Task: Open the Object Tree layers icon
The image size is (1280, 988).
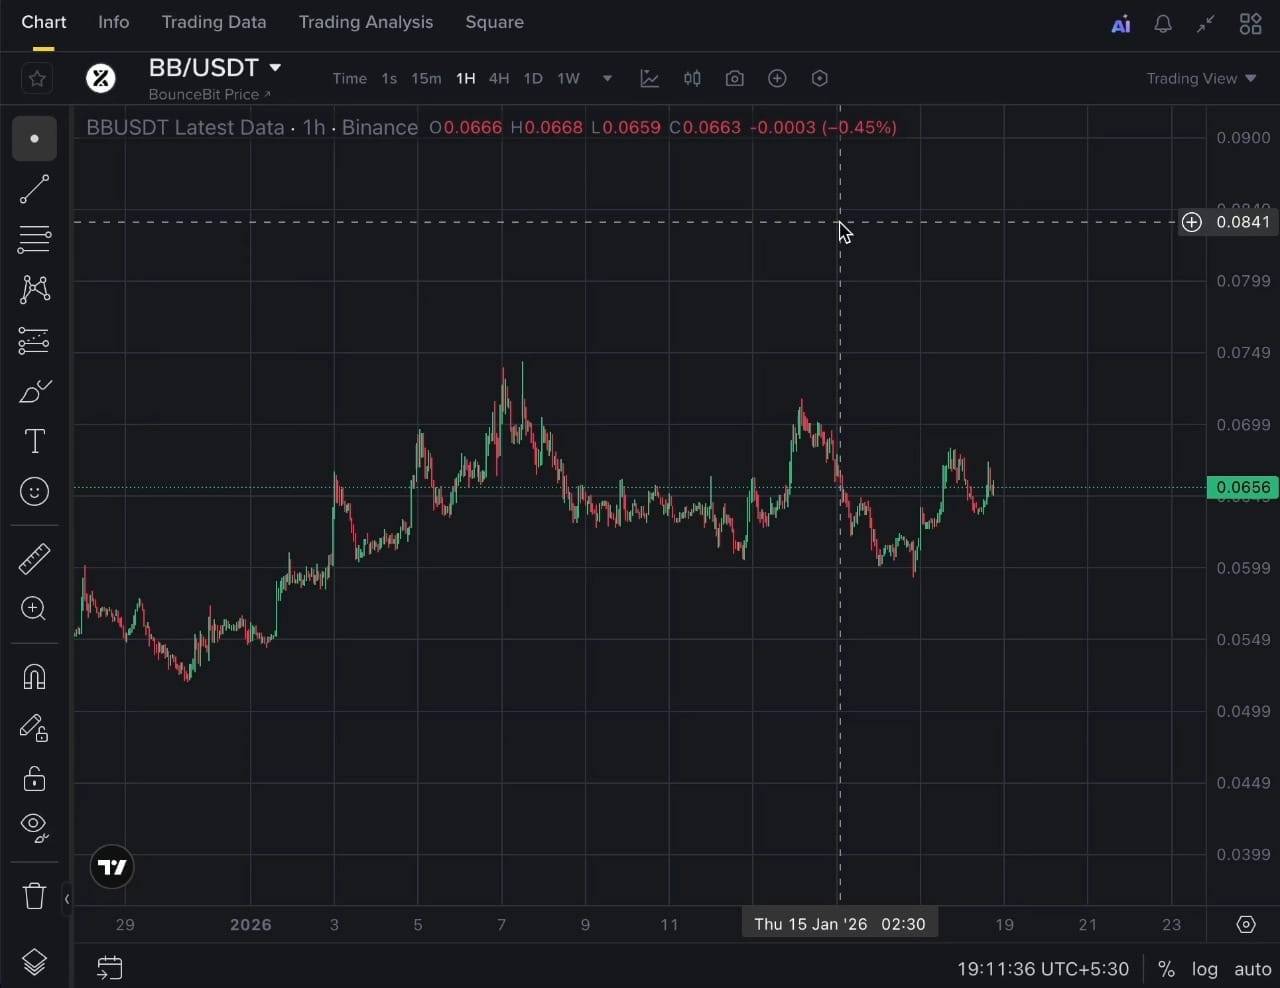Action: pyautogui.click(x=34, y=961)
